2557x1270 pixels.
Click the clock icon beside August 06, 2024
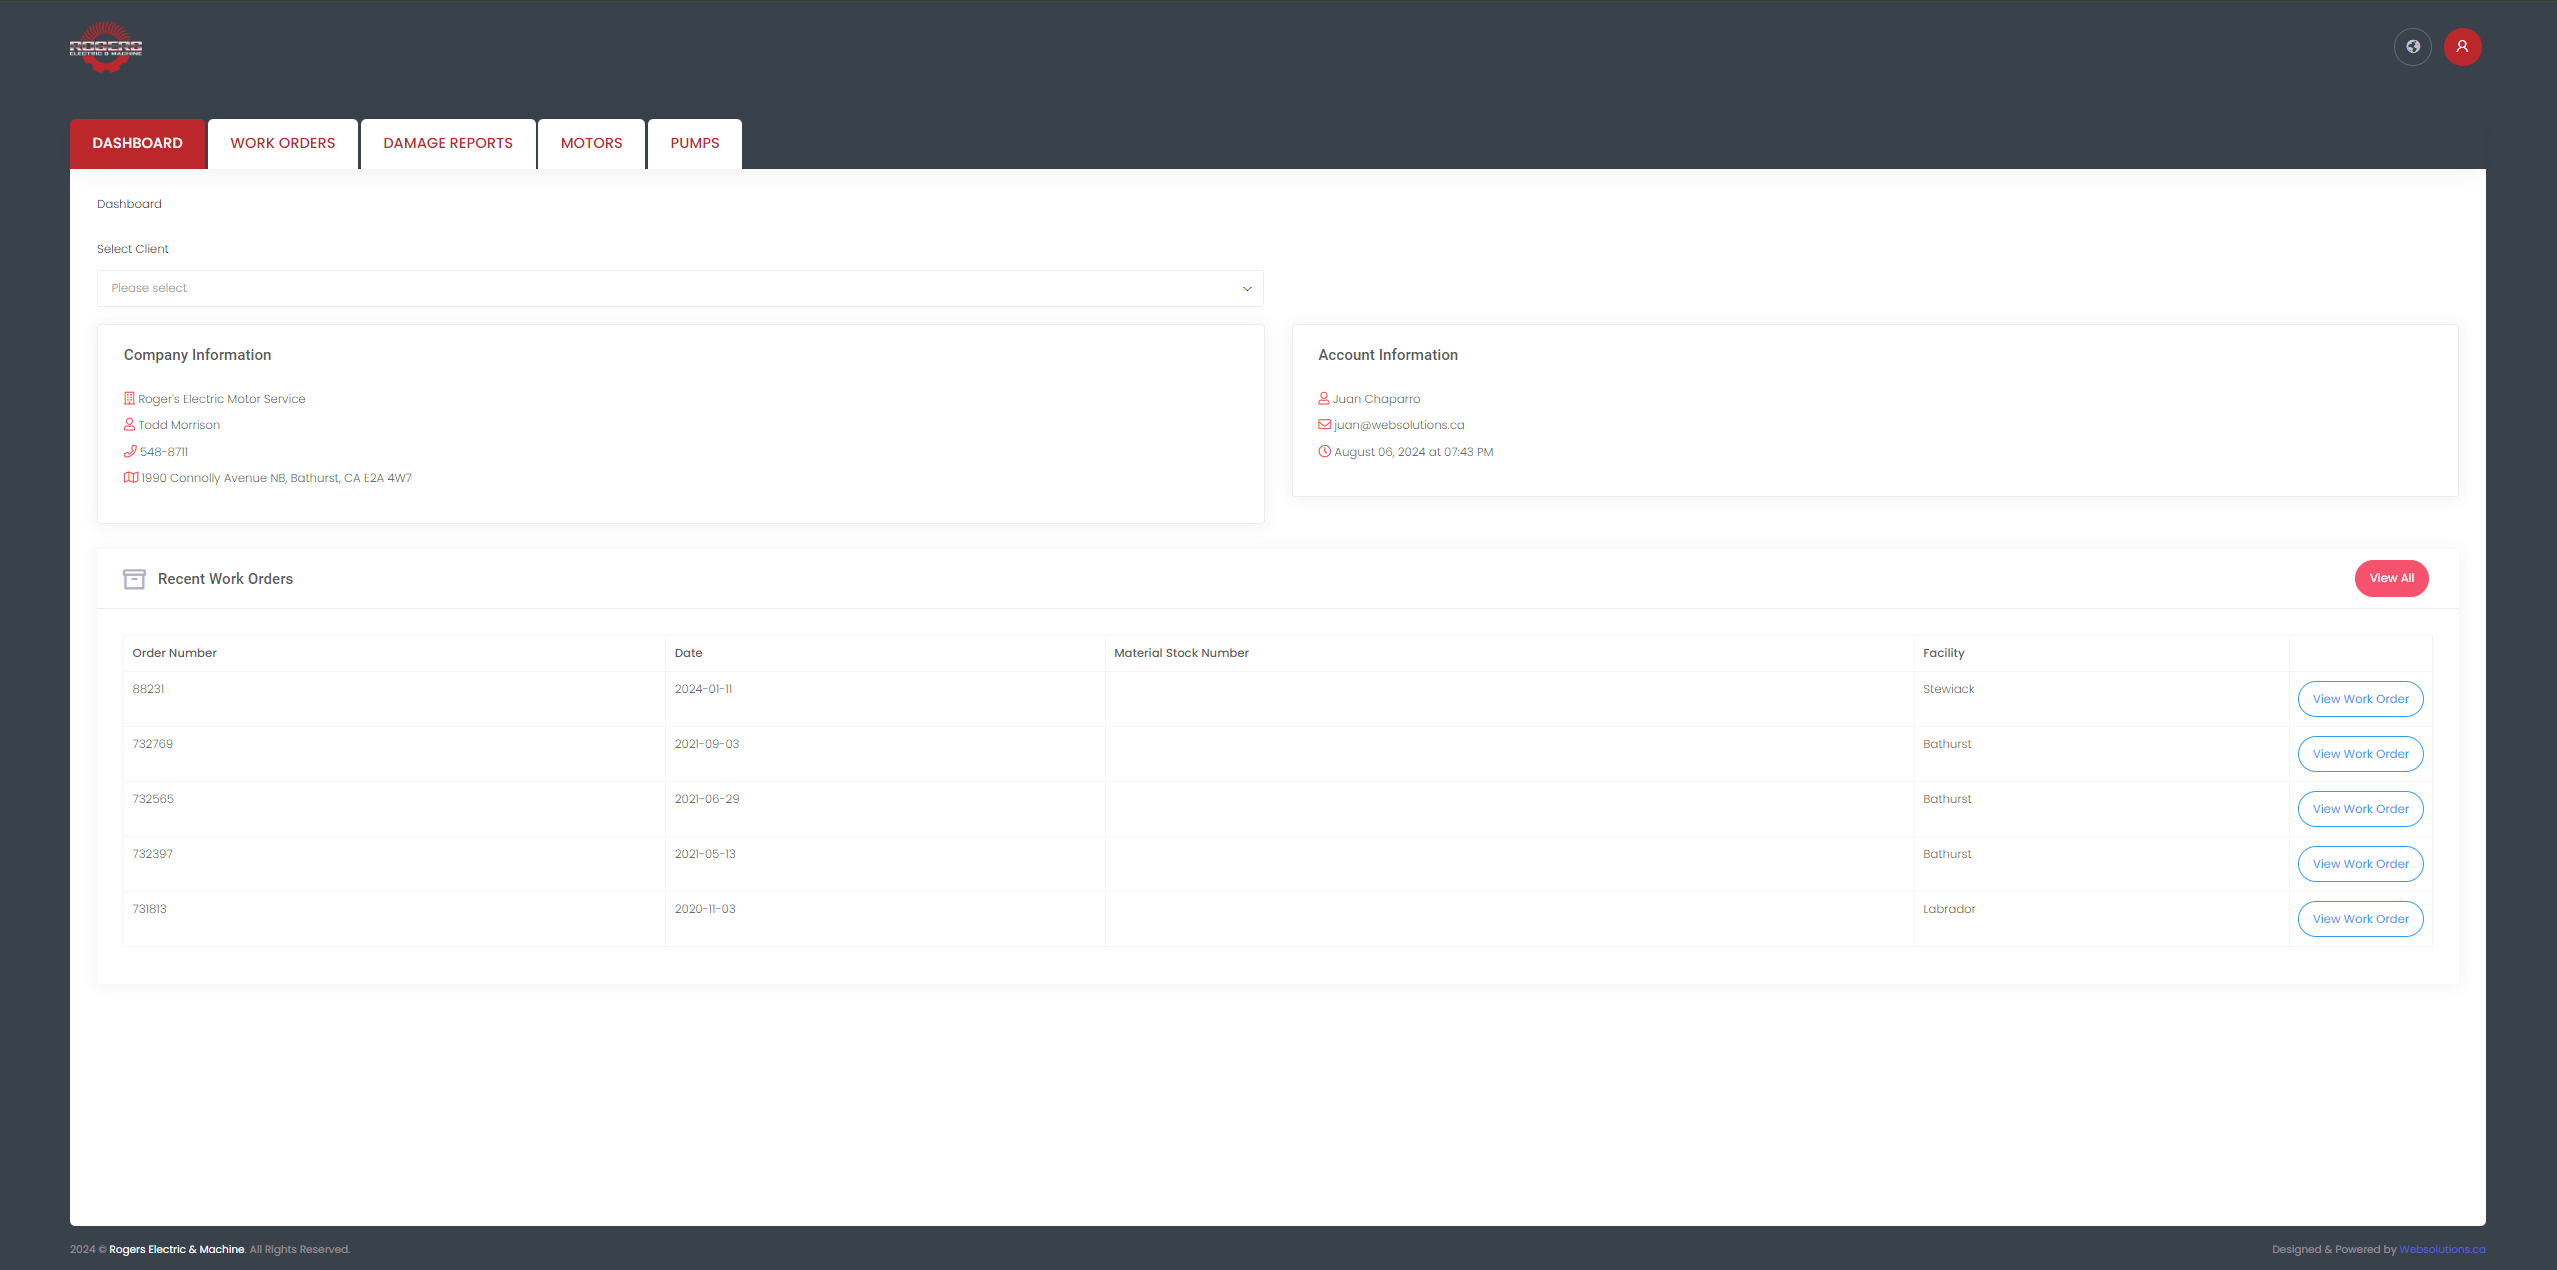(x=1325, y=452)
